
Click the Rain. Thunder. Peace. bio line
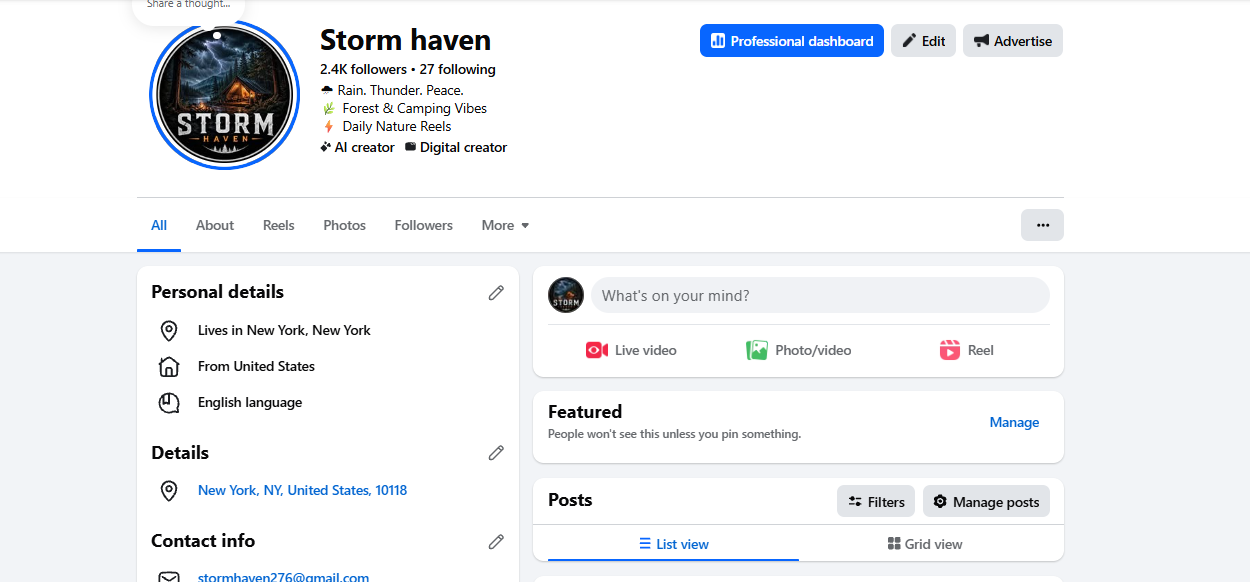click(x=392, y=90)
